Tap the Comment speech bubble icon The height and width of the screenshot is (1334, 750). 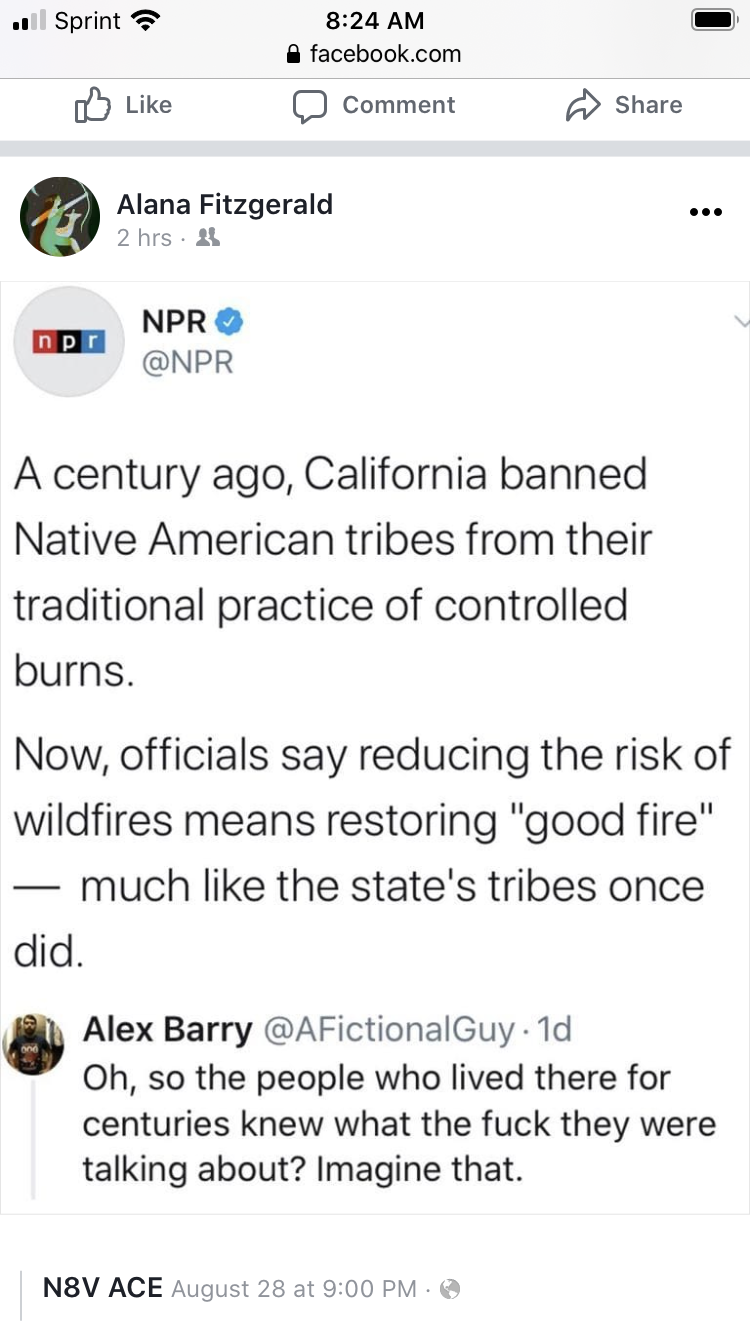coord(310,107)
